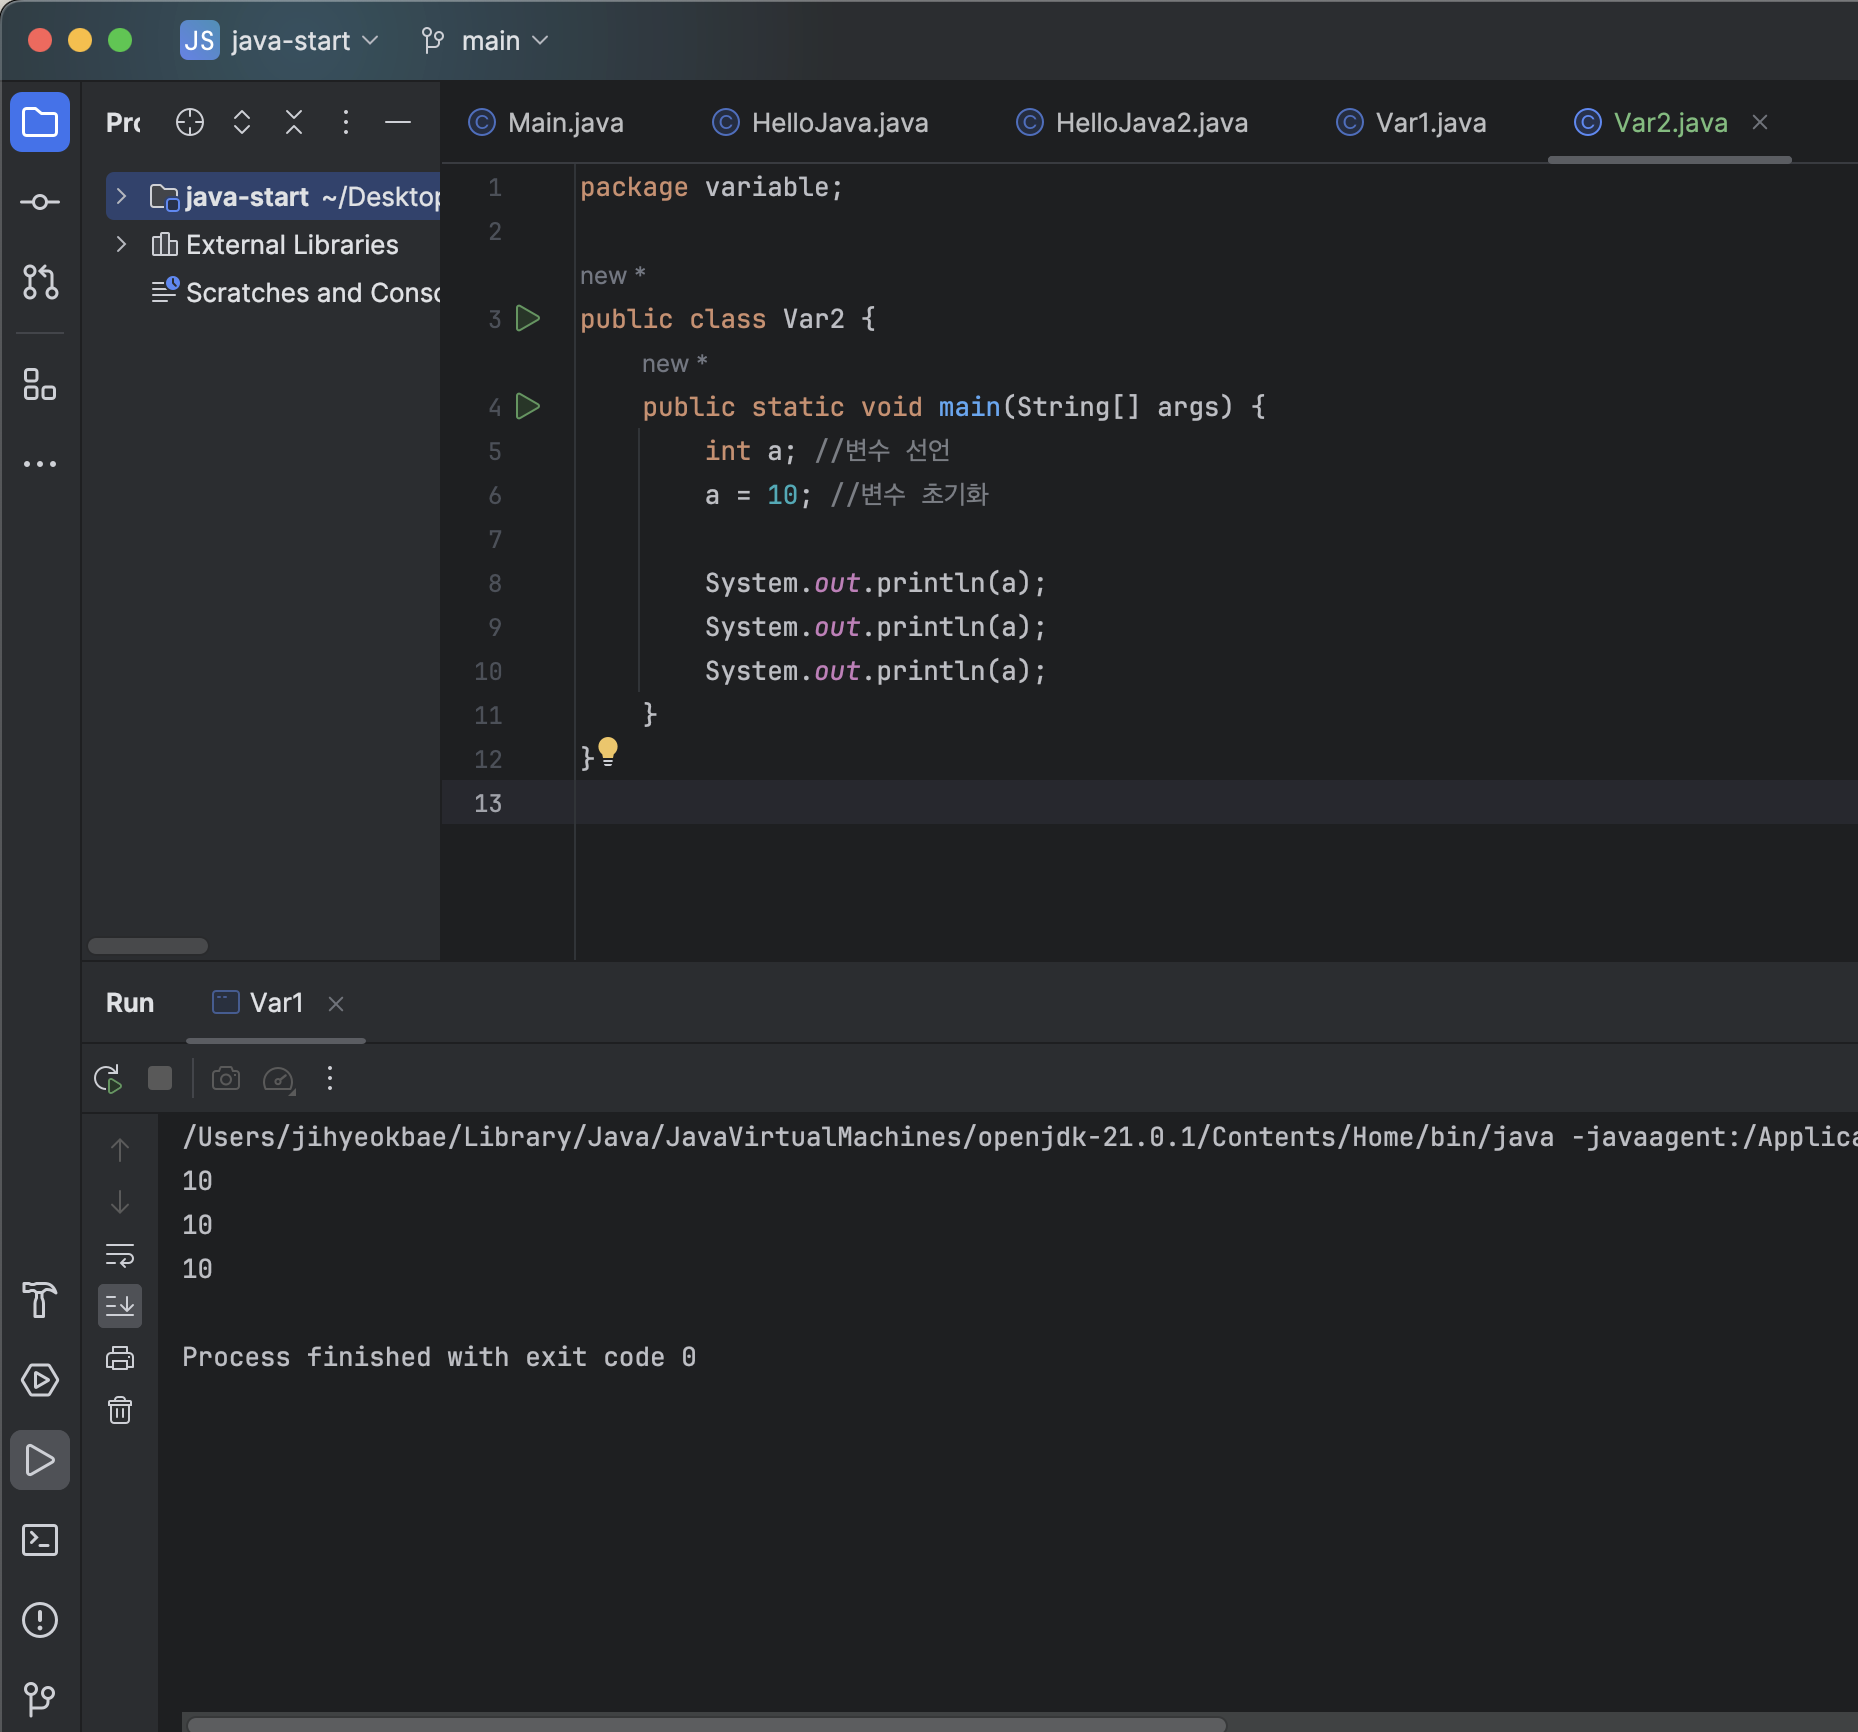The width and height of the screenshot is (1858, 1732).
Task: Toggle scroll to end in console
Action: [120, 1306]
